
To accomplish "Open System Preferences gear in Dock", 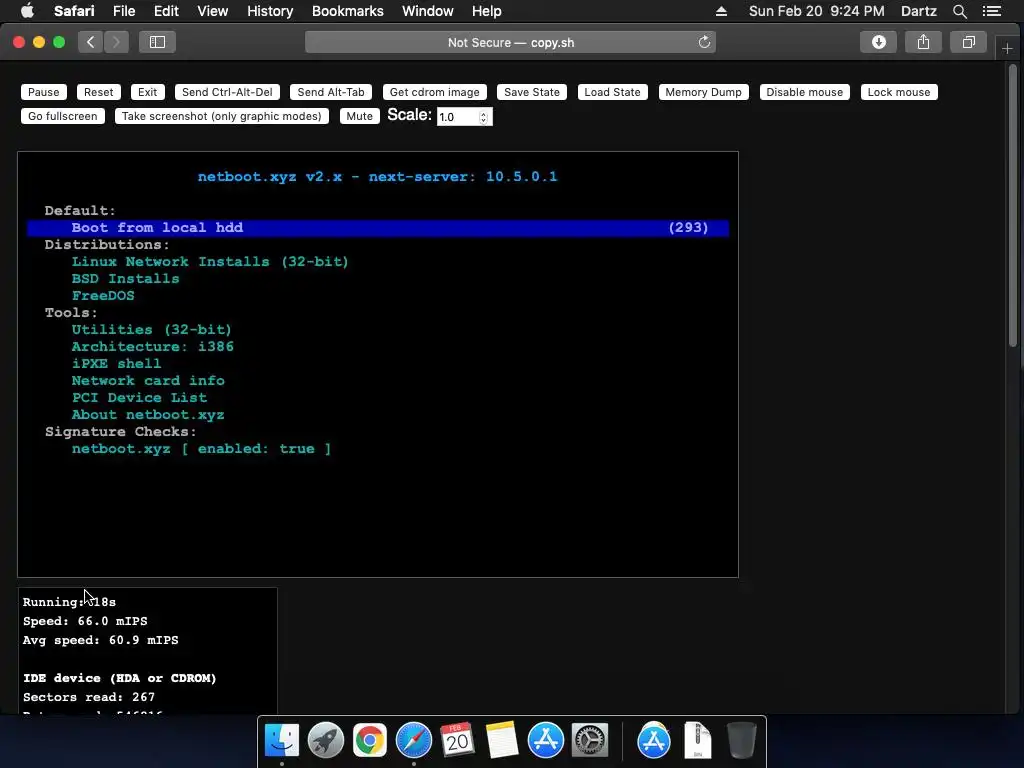I will 590,741.
